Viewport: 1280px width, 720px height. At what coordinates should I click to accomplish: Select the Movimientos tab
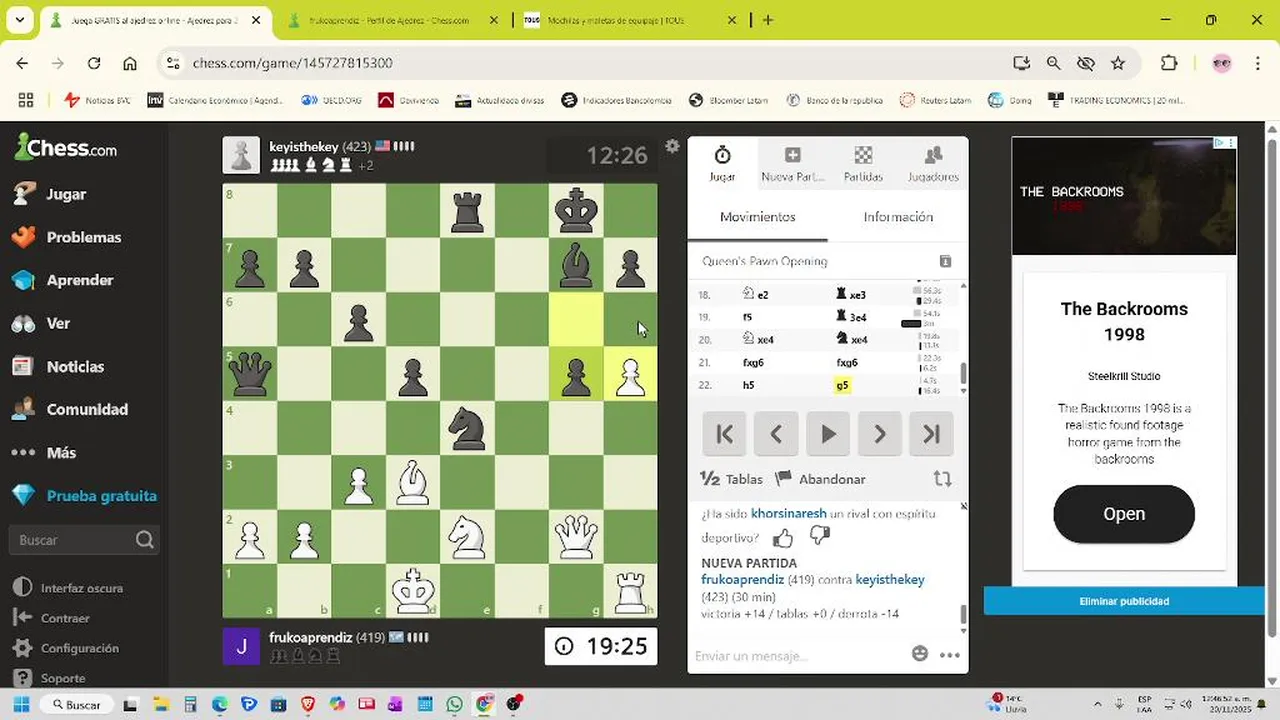click(758, 217)
